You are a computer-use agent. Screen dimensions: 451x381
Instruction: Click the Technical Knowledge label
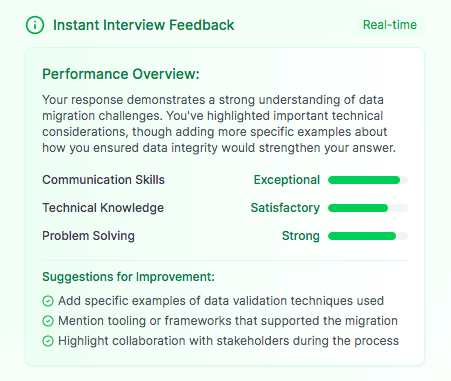[x=103, y=208]
